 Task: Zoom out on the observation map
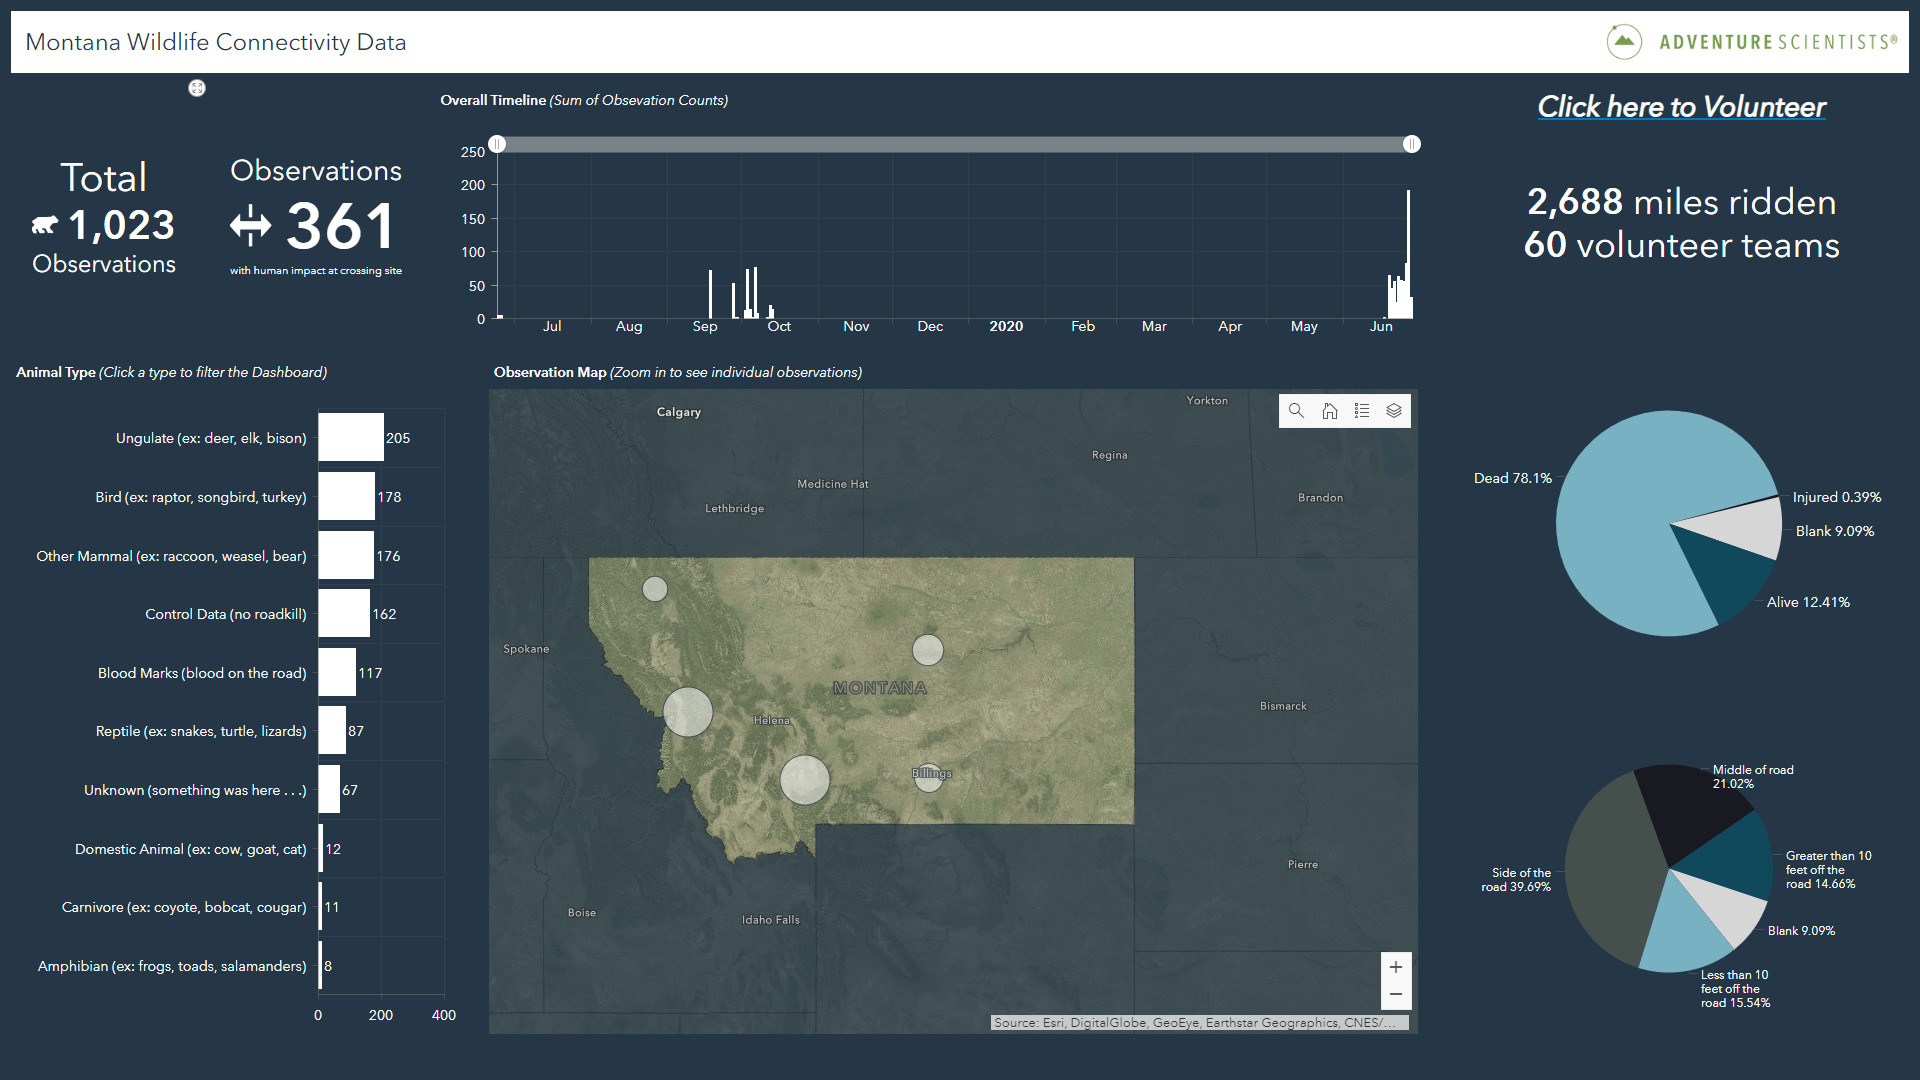1395,994
